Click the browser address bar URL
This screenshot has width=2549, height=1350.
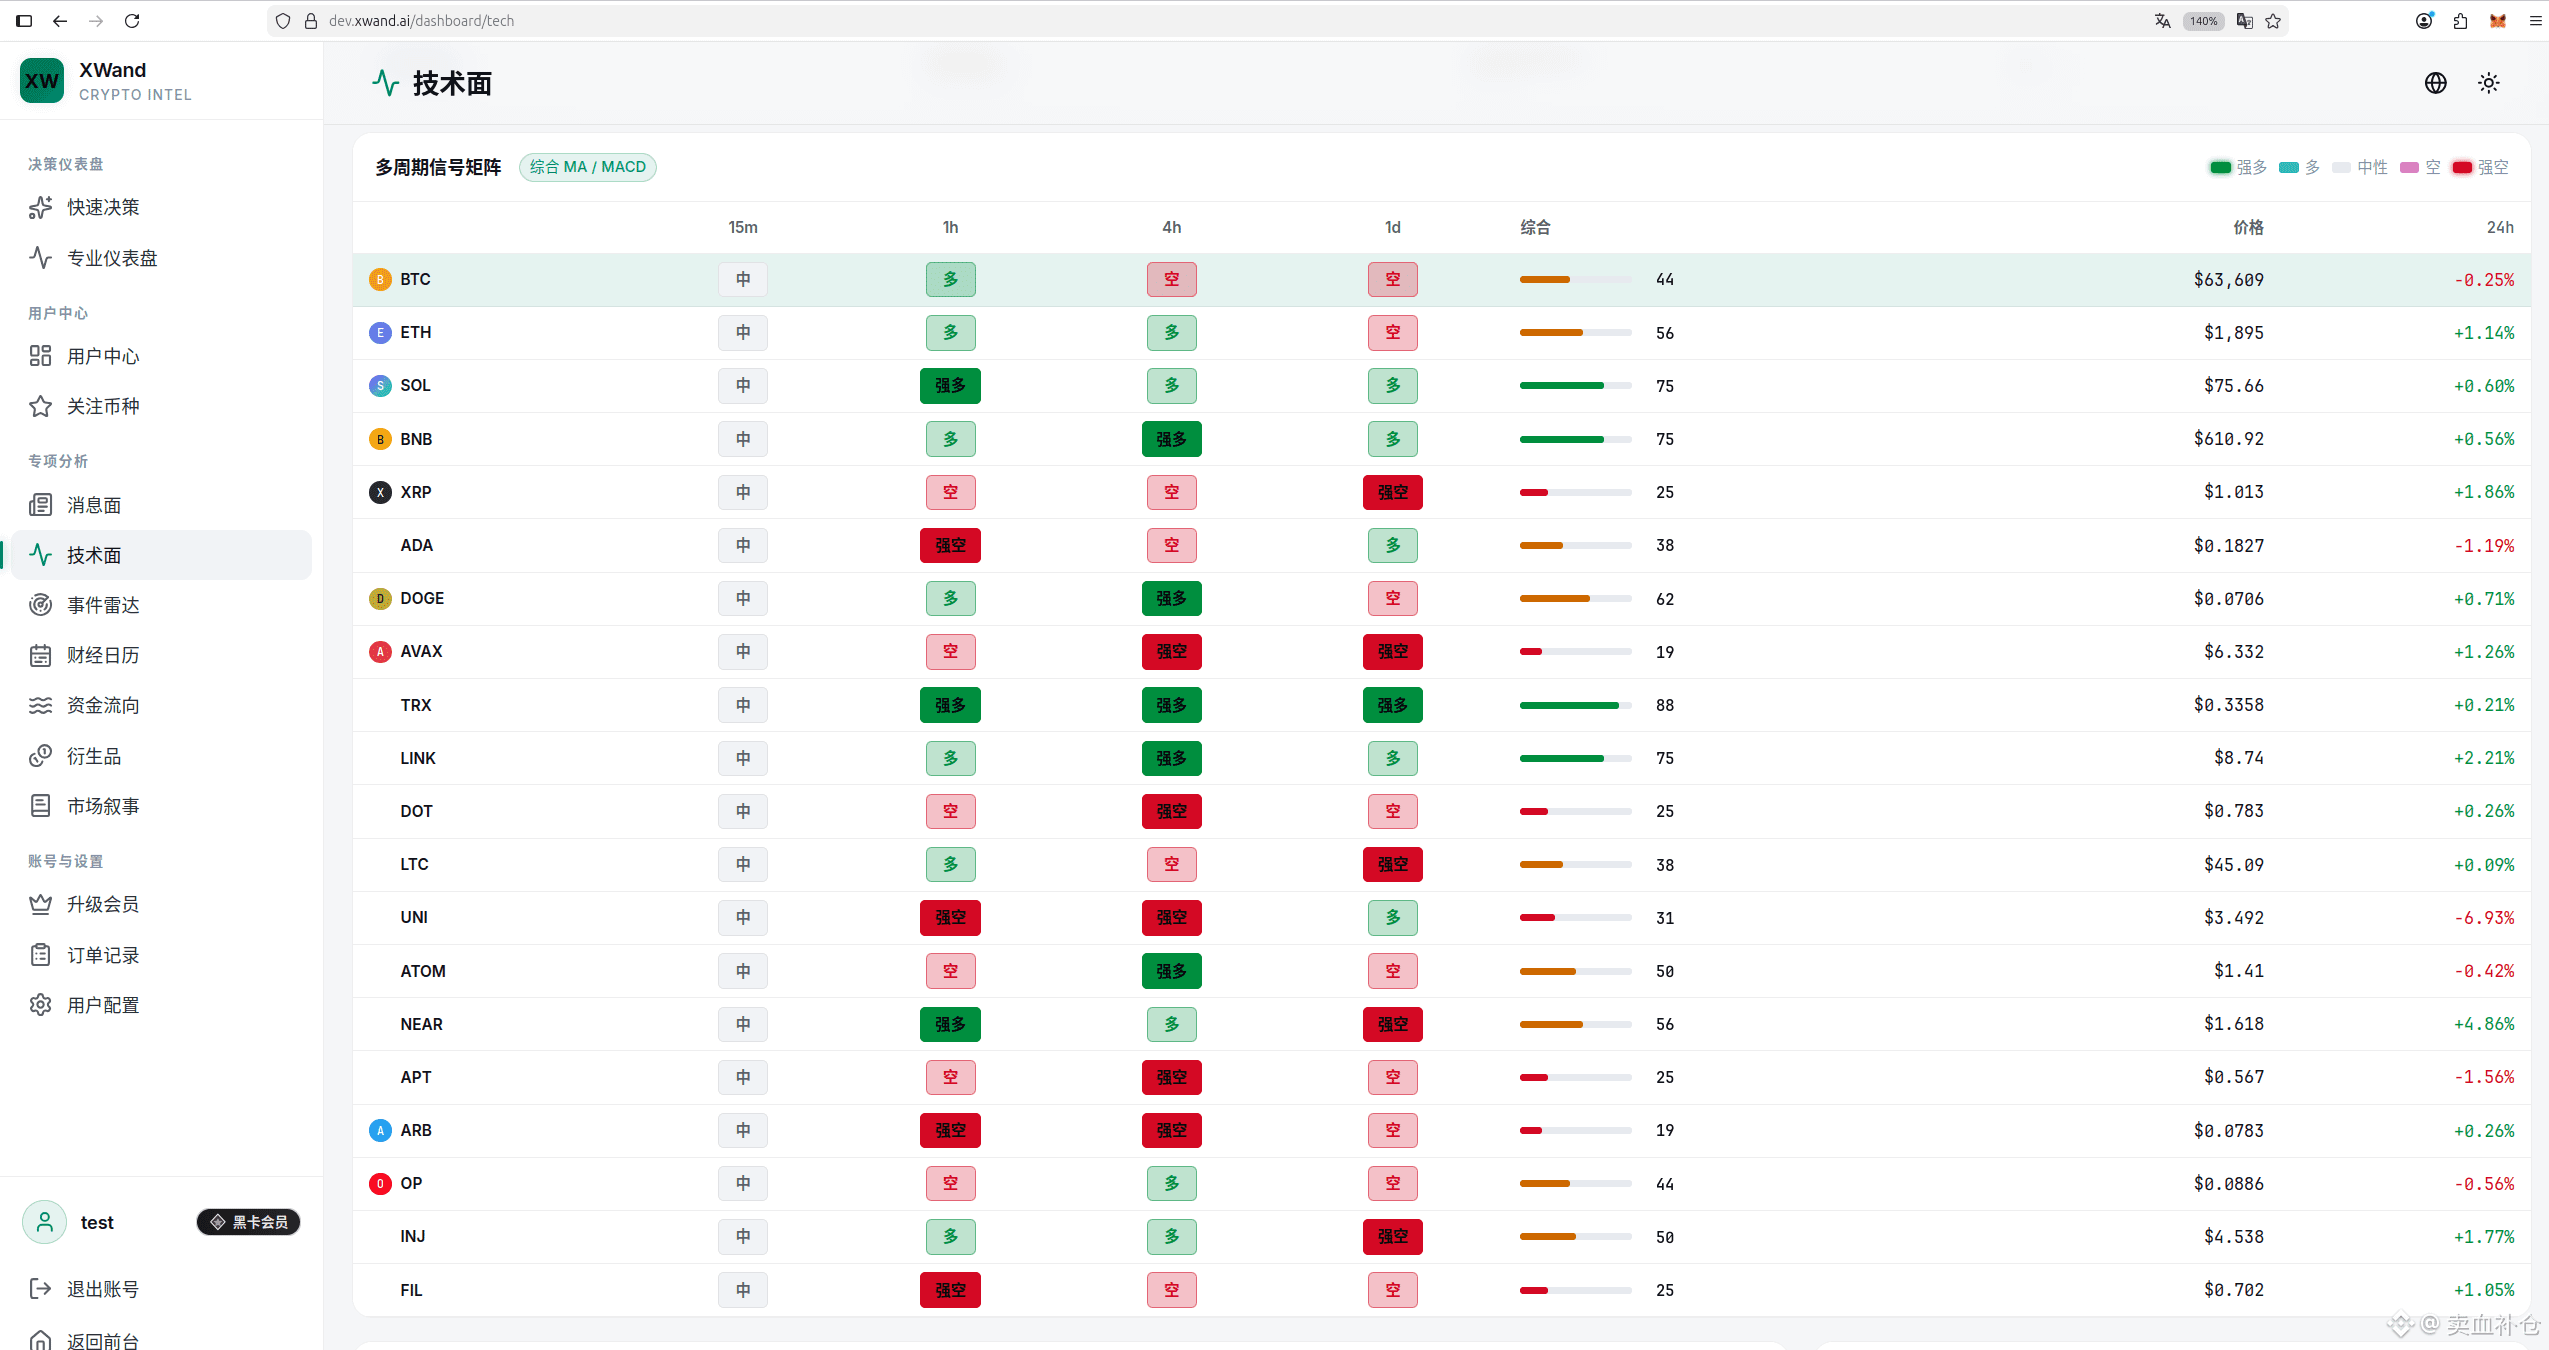421,21
